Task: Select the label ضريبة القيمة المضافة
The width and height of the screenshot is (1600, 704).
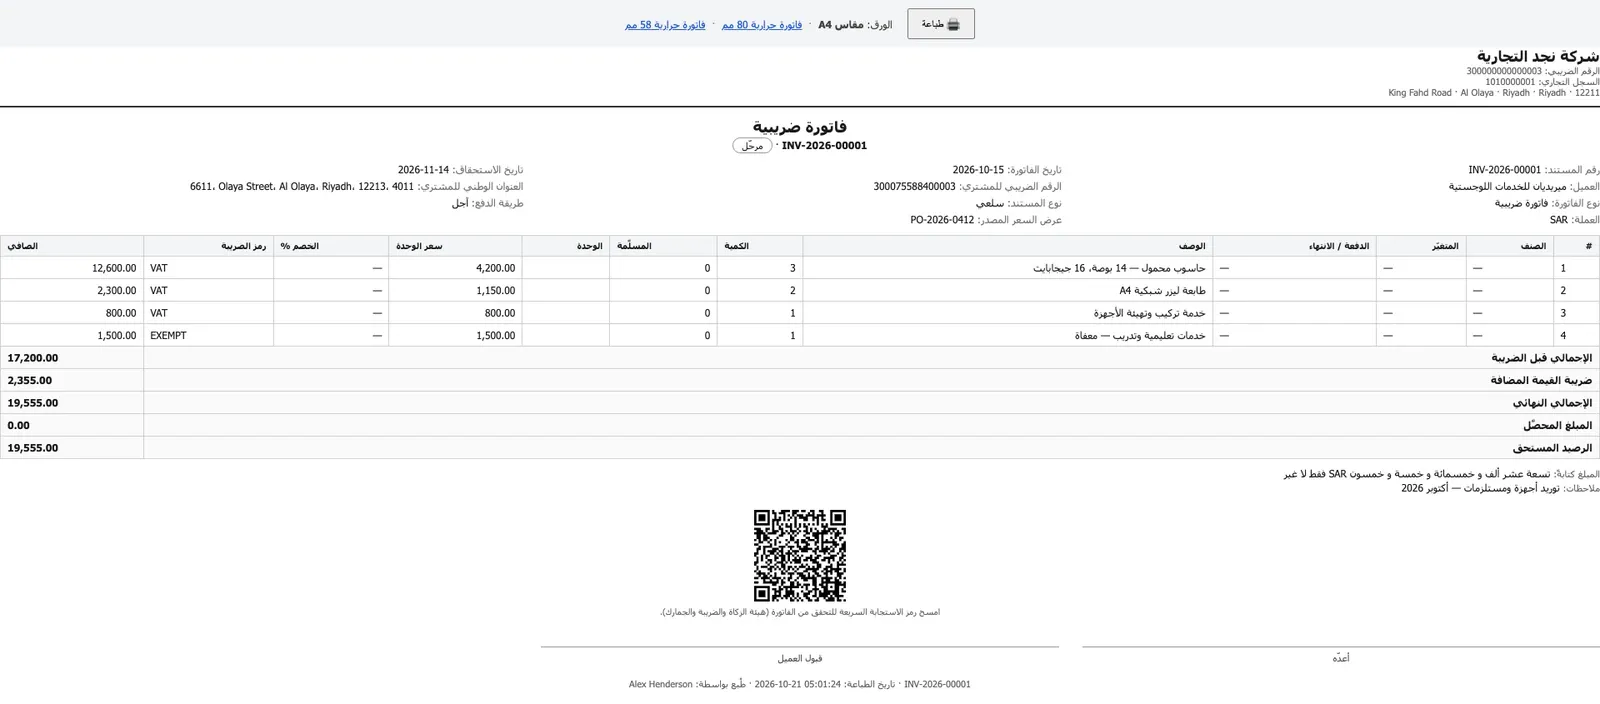Action: (x=1541, y=381)
